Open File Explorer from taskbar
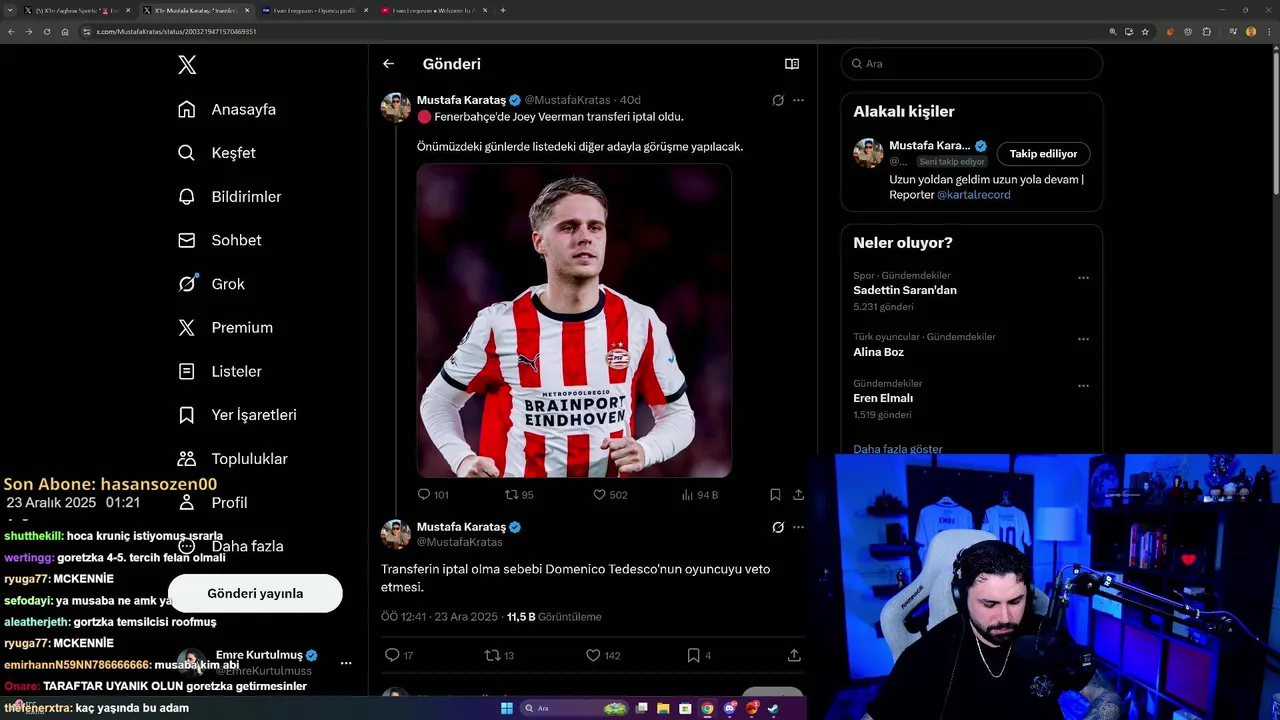 pos(663,708)
